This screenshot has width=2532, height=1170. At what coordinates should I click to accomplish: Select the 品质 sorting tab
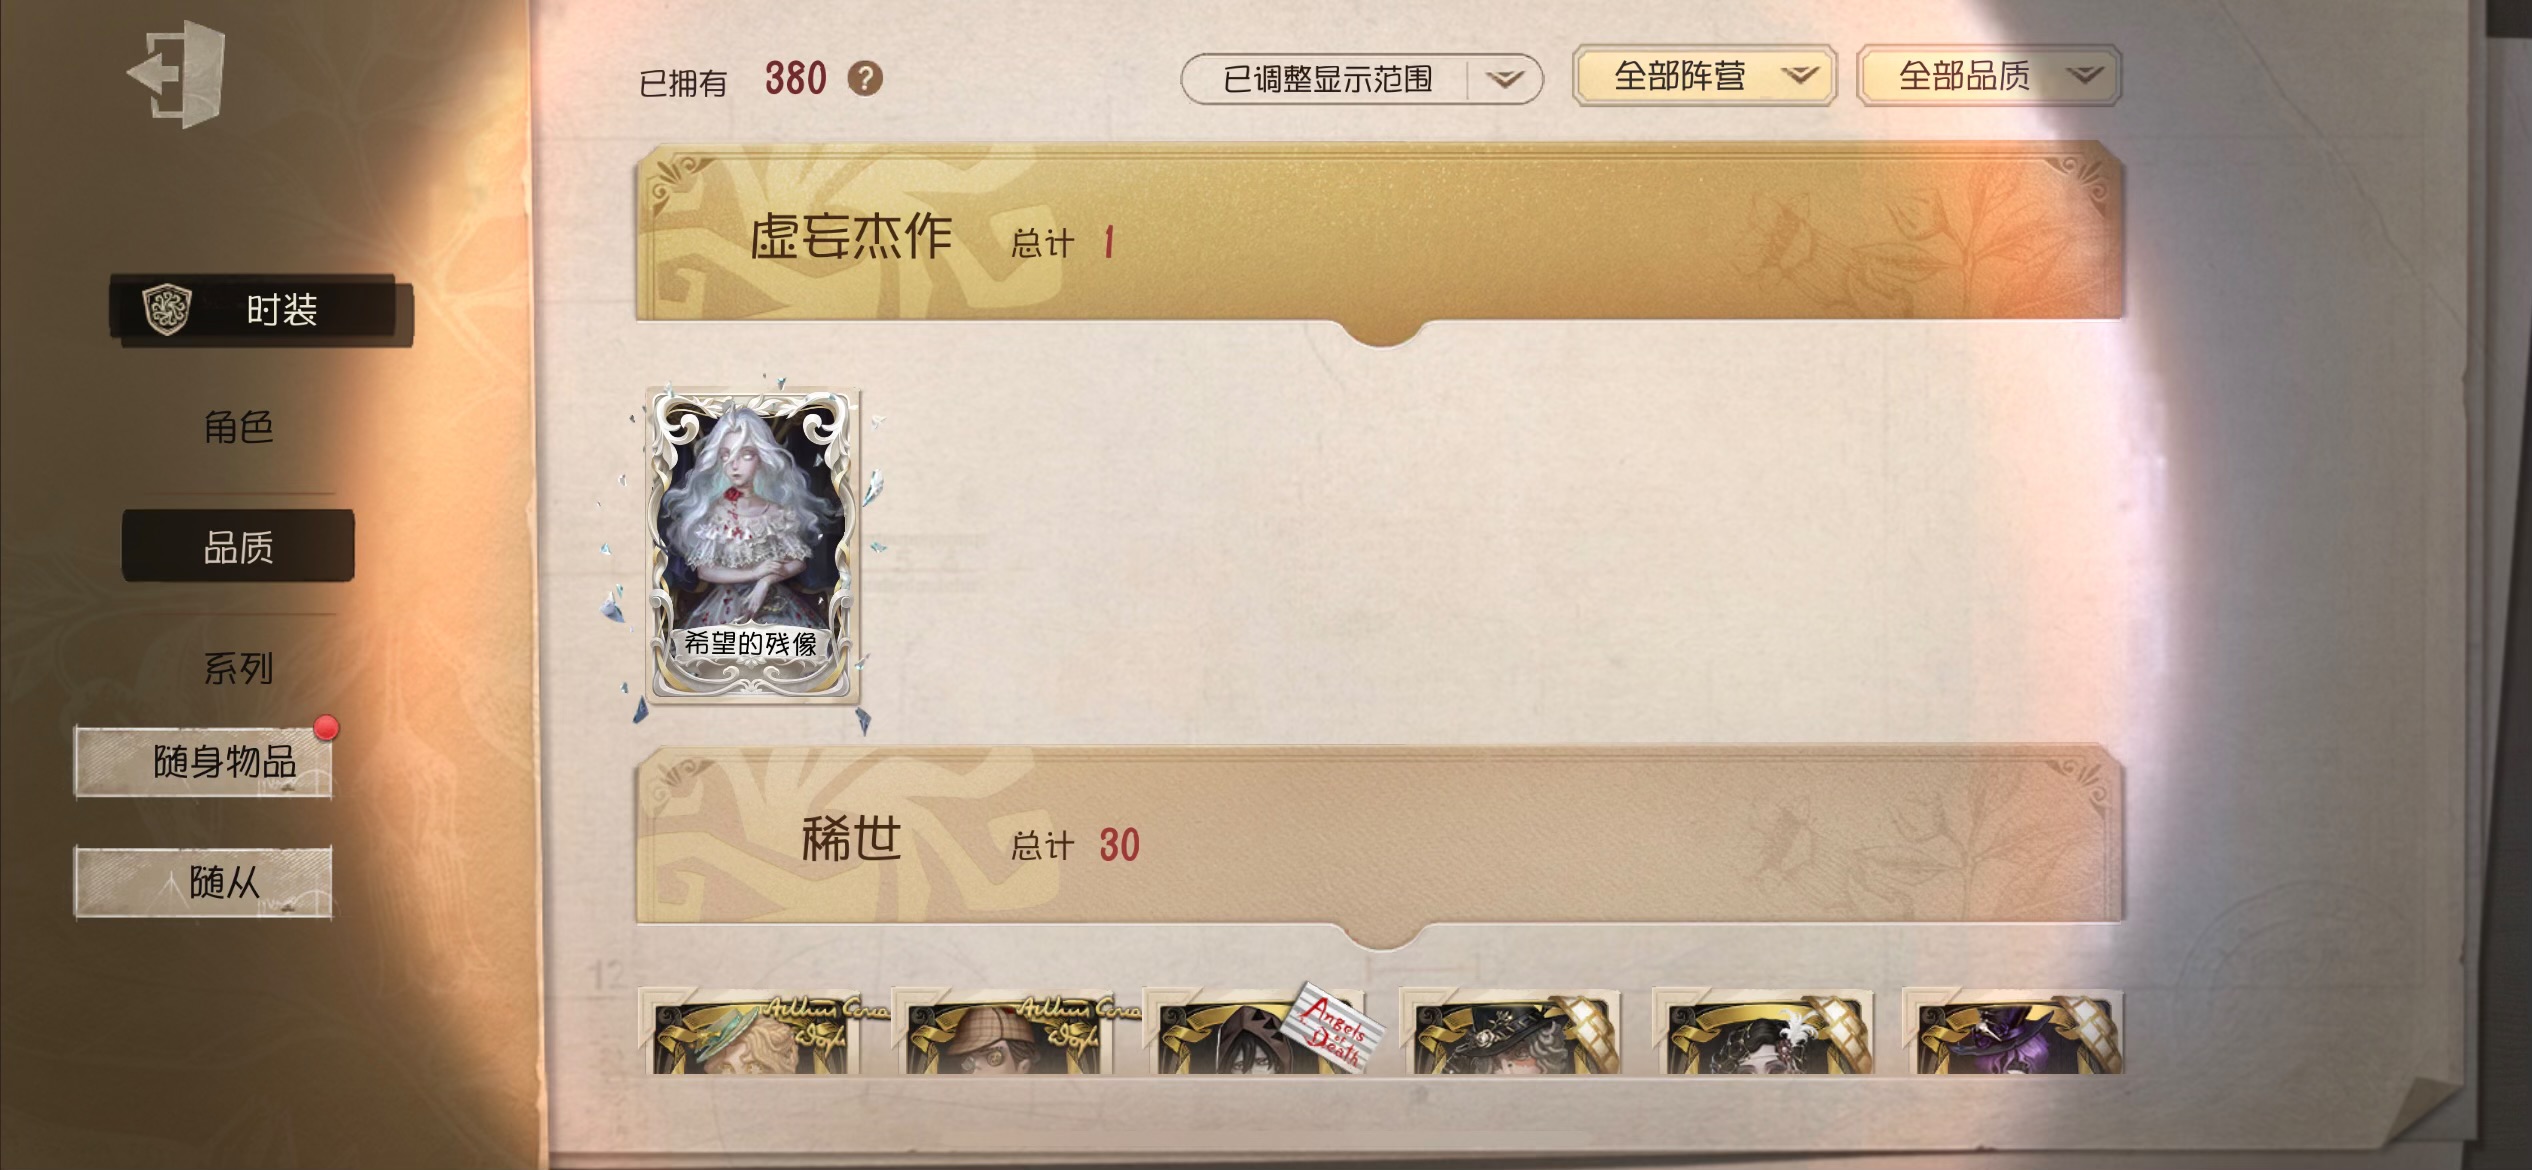[238, 547]
